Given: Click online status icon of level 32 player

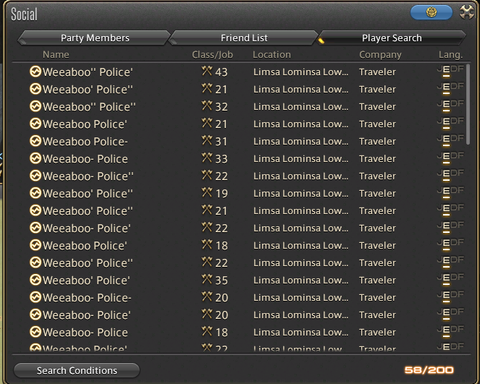Looking at the screenshot, I should [x=35, y=106].
